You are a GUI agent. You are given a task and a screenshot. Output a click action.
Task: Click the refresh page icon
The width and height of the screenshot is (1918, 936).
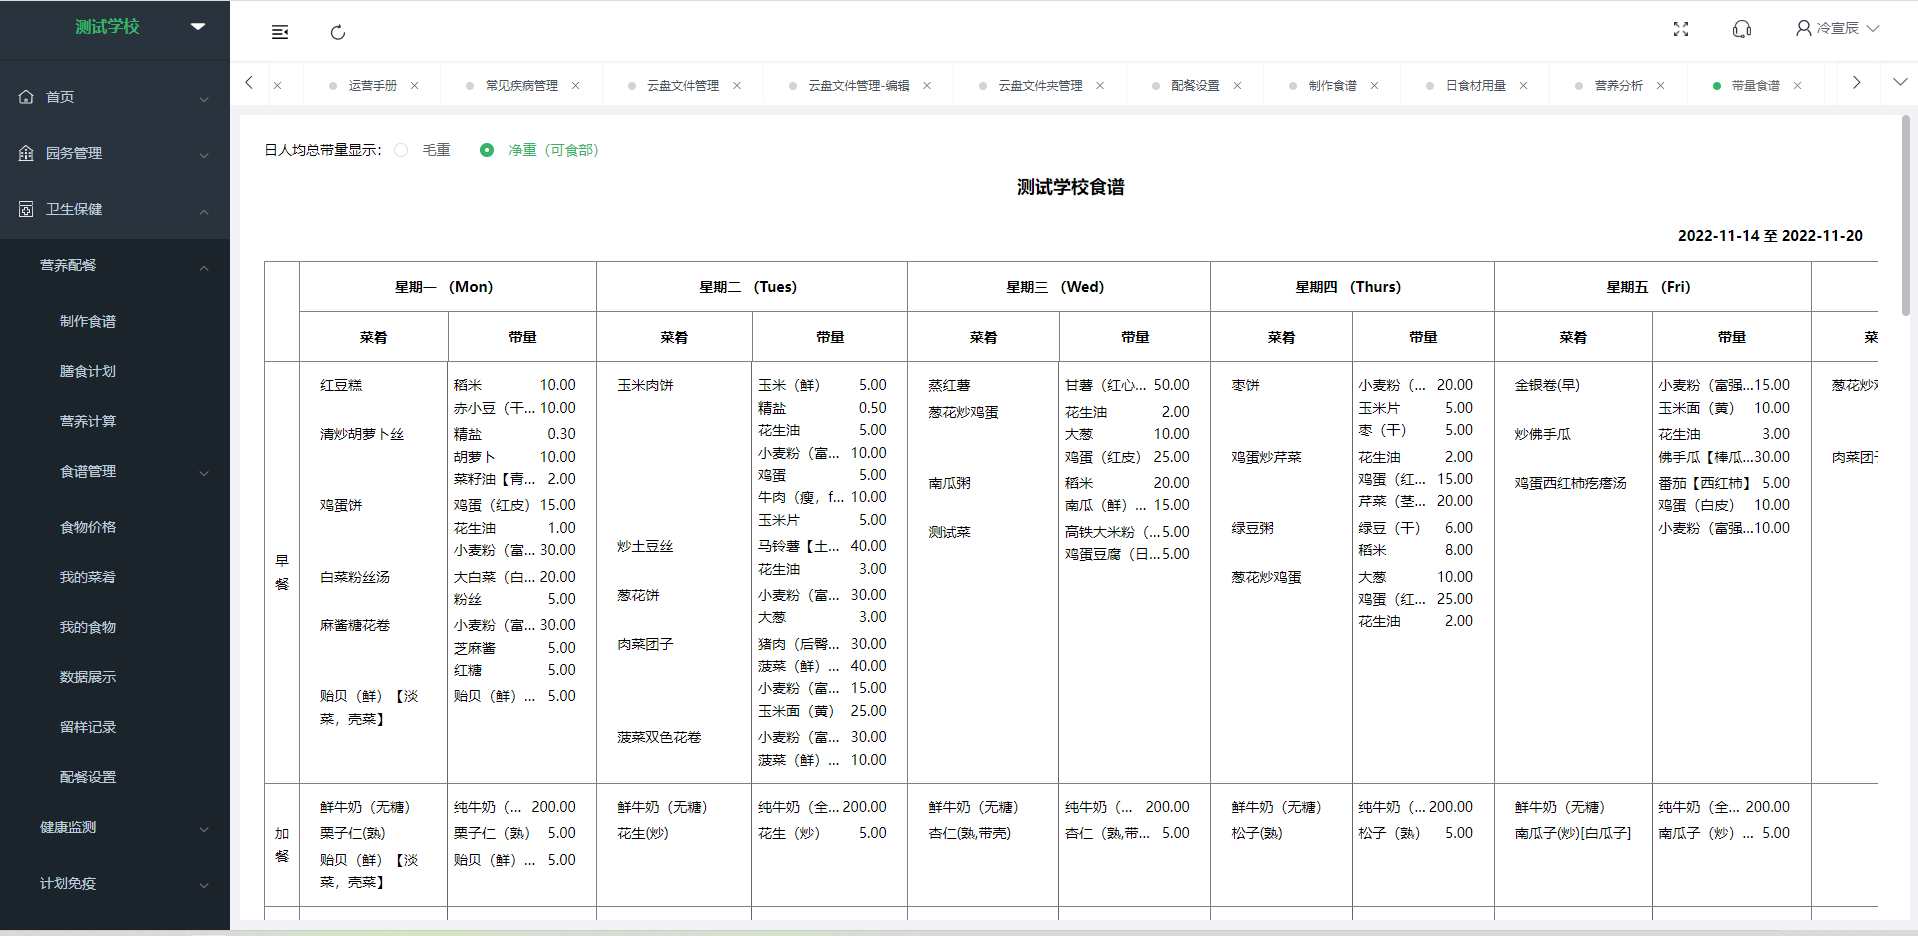pyautogui.click(x=338, y=32)
